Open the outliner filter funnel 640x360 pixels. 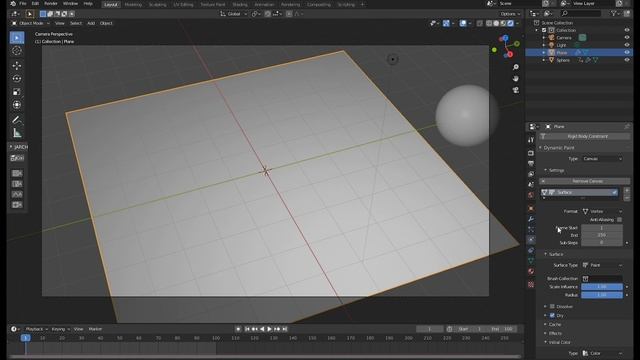[x=614, y=13]
